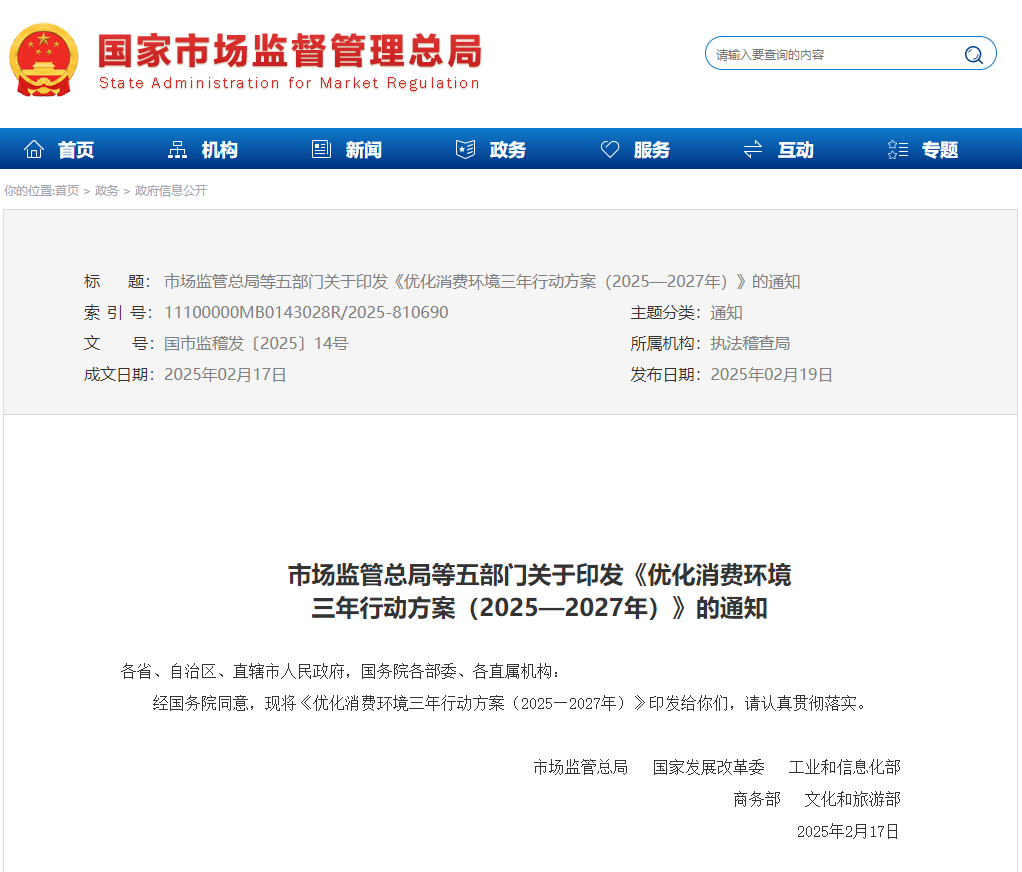Screen dimensions: 1022x872
Task: Click the 发布日期 field label
Action: click(665, 375)
